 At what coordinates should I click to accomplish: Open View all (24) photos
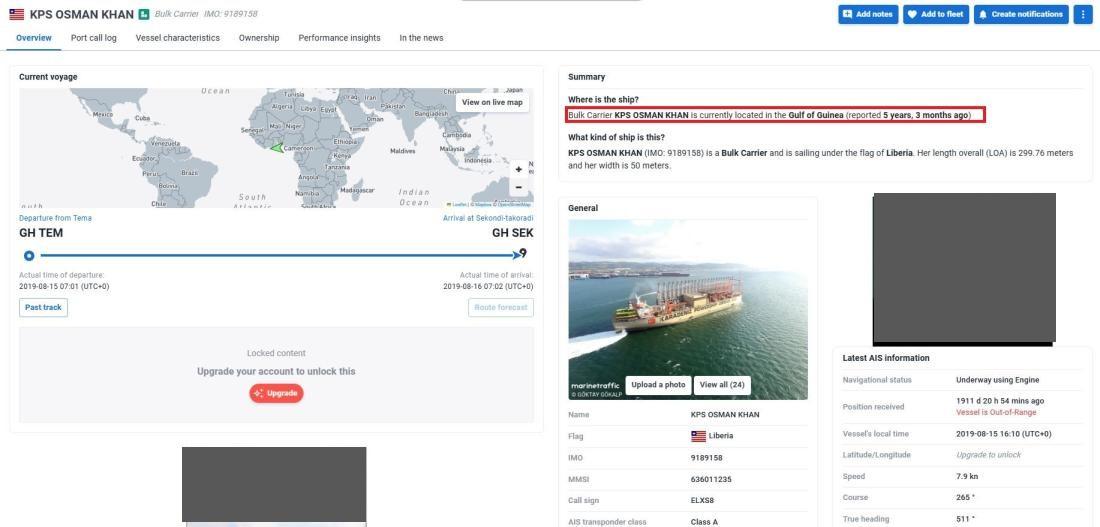tap(722, 385)
